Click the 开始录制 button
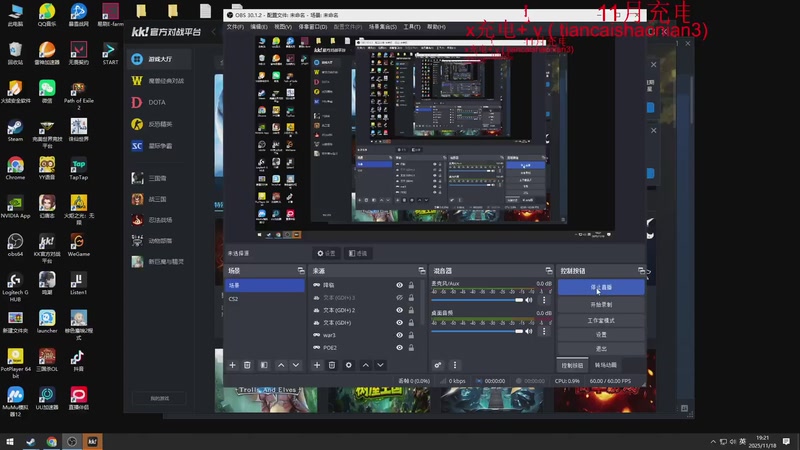 coord(601,304)
